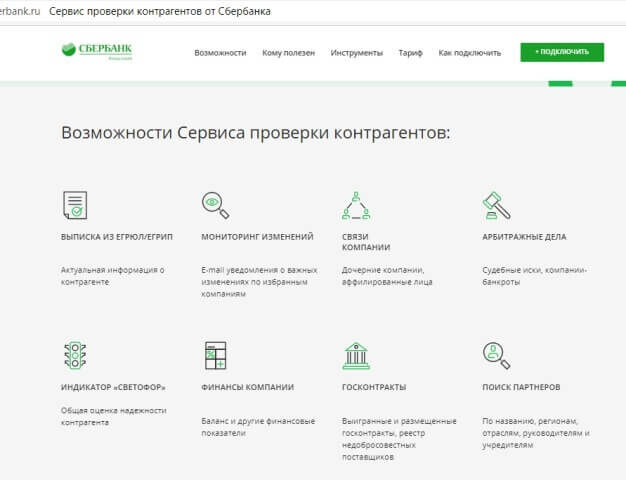626x480 pixels.
Task: Click the calculator finances icon
Action: point(216,355)
